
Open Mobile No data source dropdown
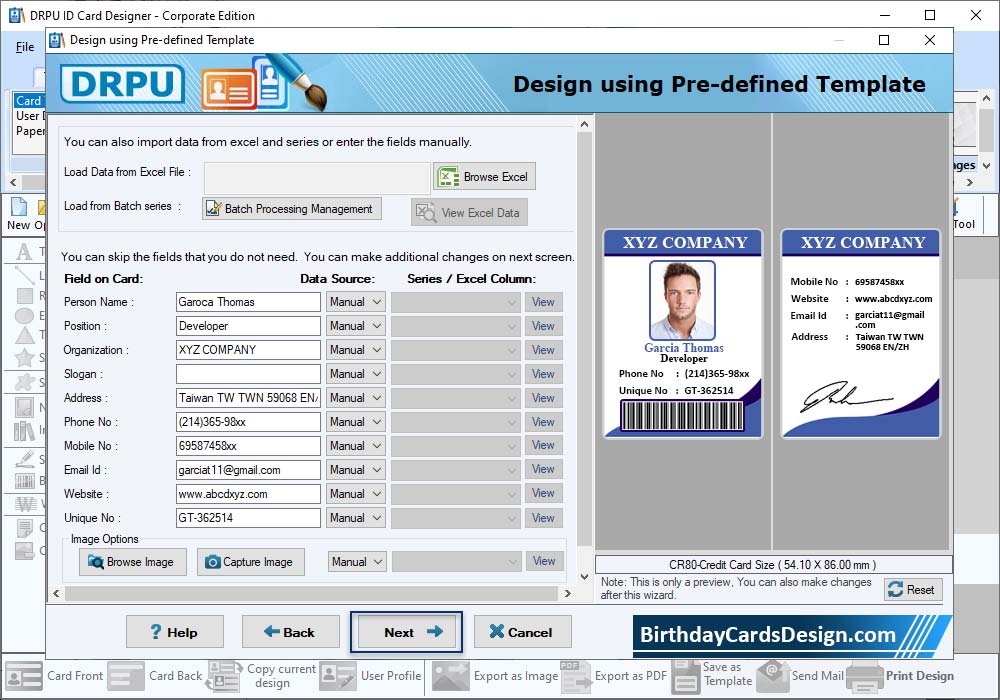(356, 446)
